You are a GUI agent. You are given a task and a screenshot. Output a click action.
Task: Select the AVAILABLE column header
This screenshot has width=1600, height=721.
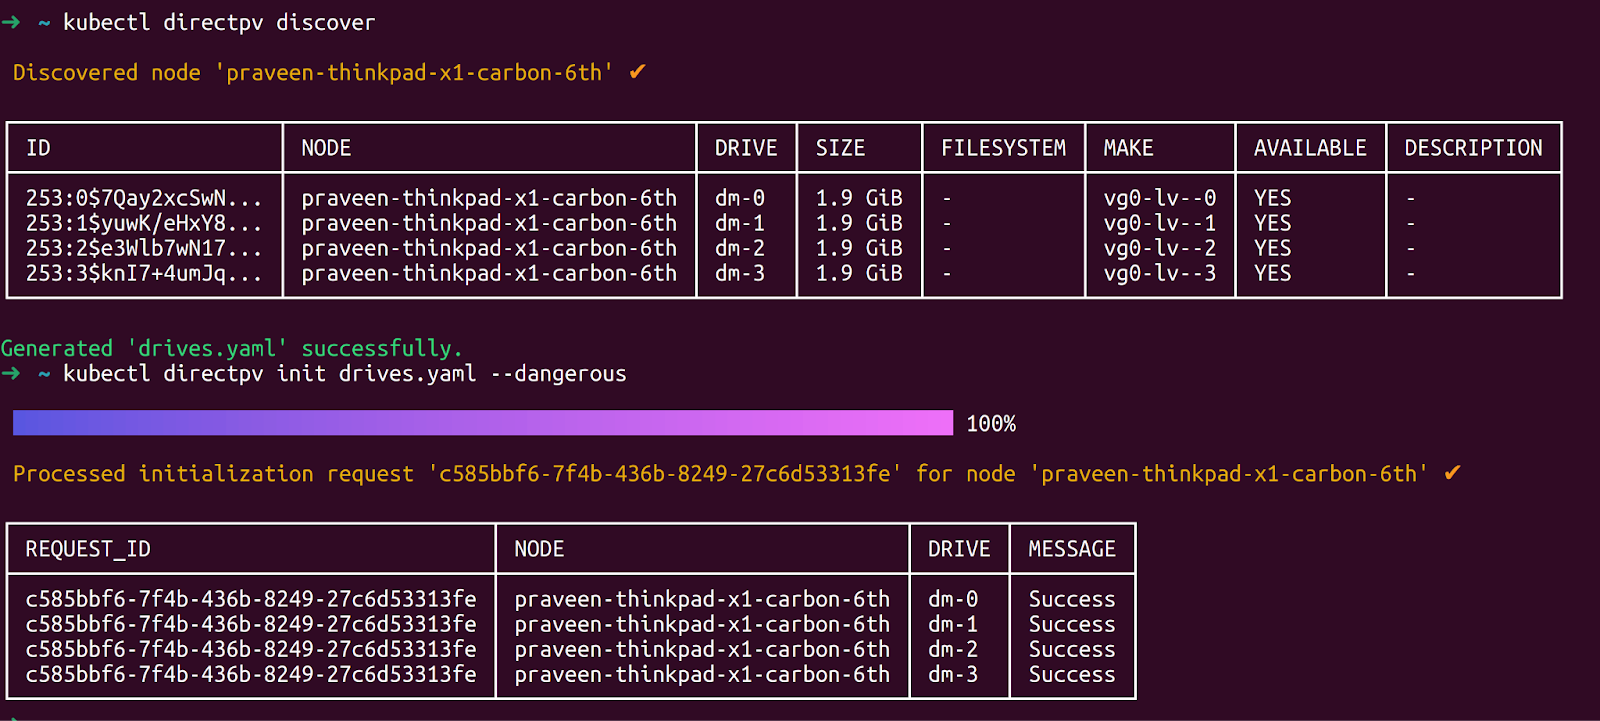1309,148
